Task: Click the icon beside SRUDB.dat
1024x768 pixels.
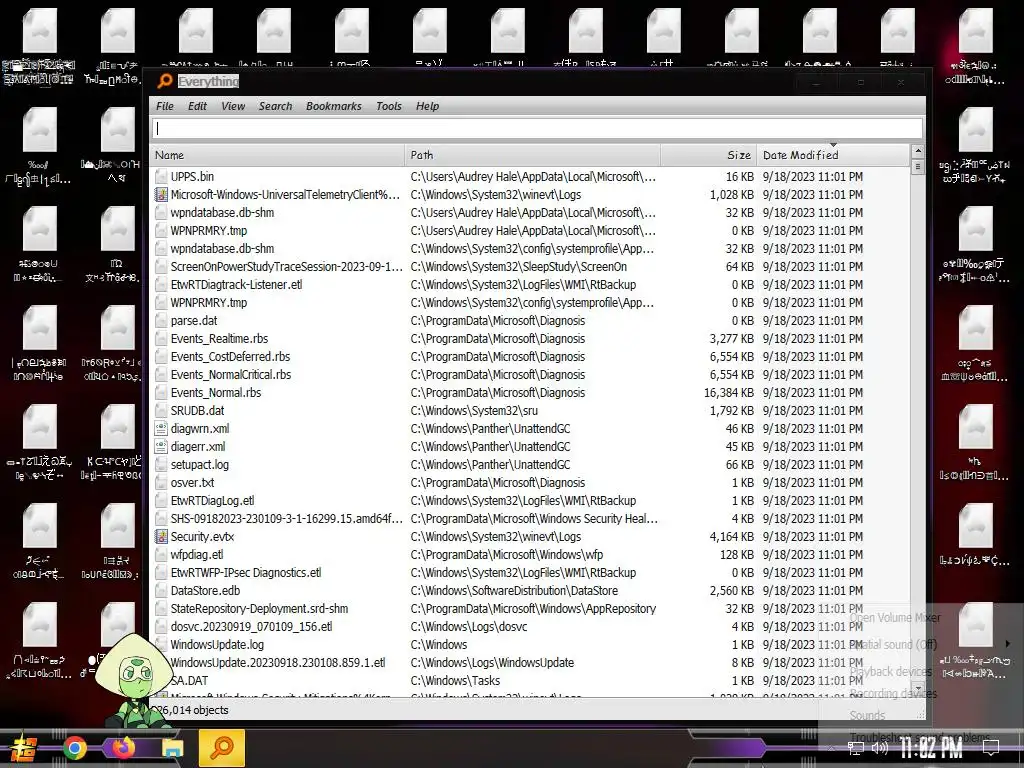Action: (x=161, y=411)
